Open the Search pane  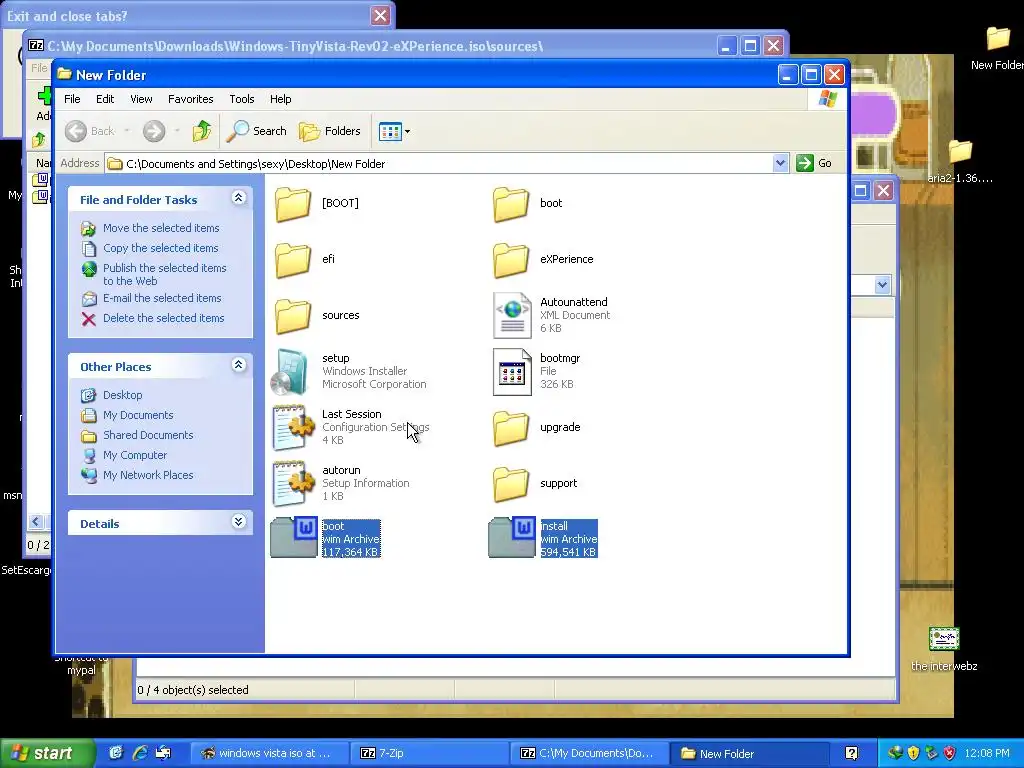(257, 131)
